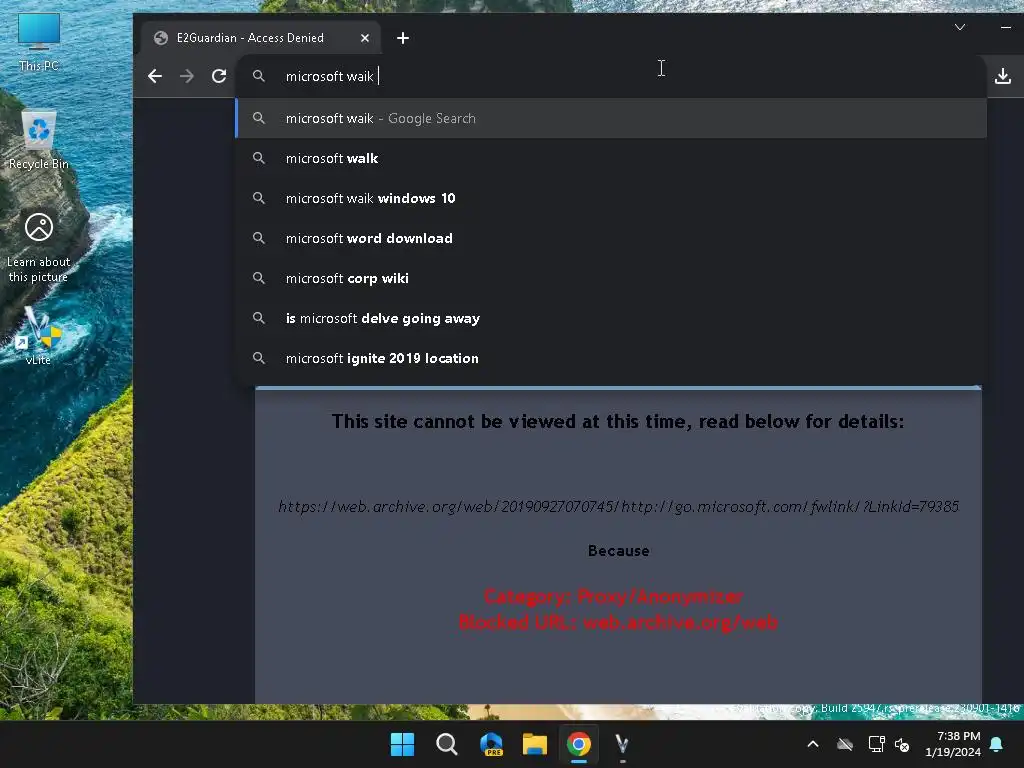The image size is (1024, 768).
Task: Click the blocked web.archive.org URL text
Action: pyautogui.click(x=618, y=506)
